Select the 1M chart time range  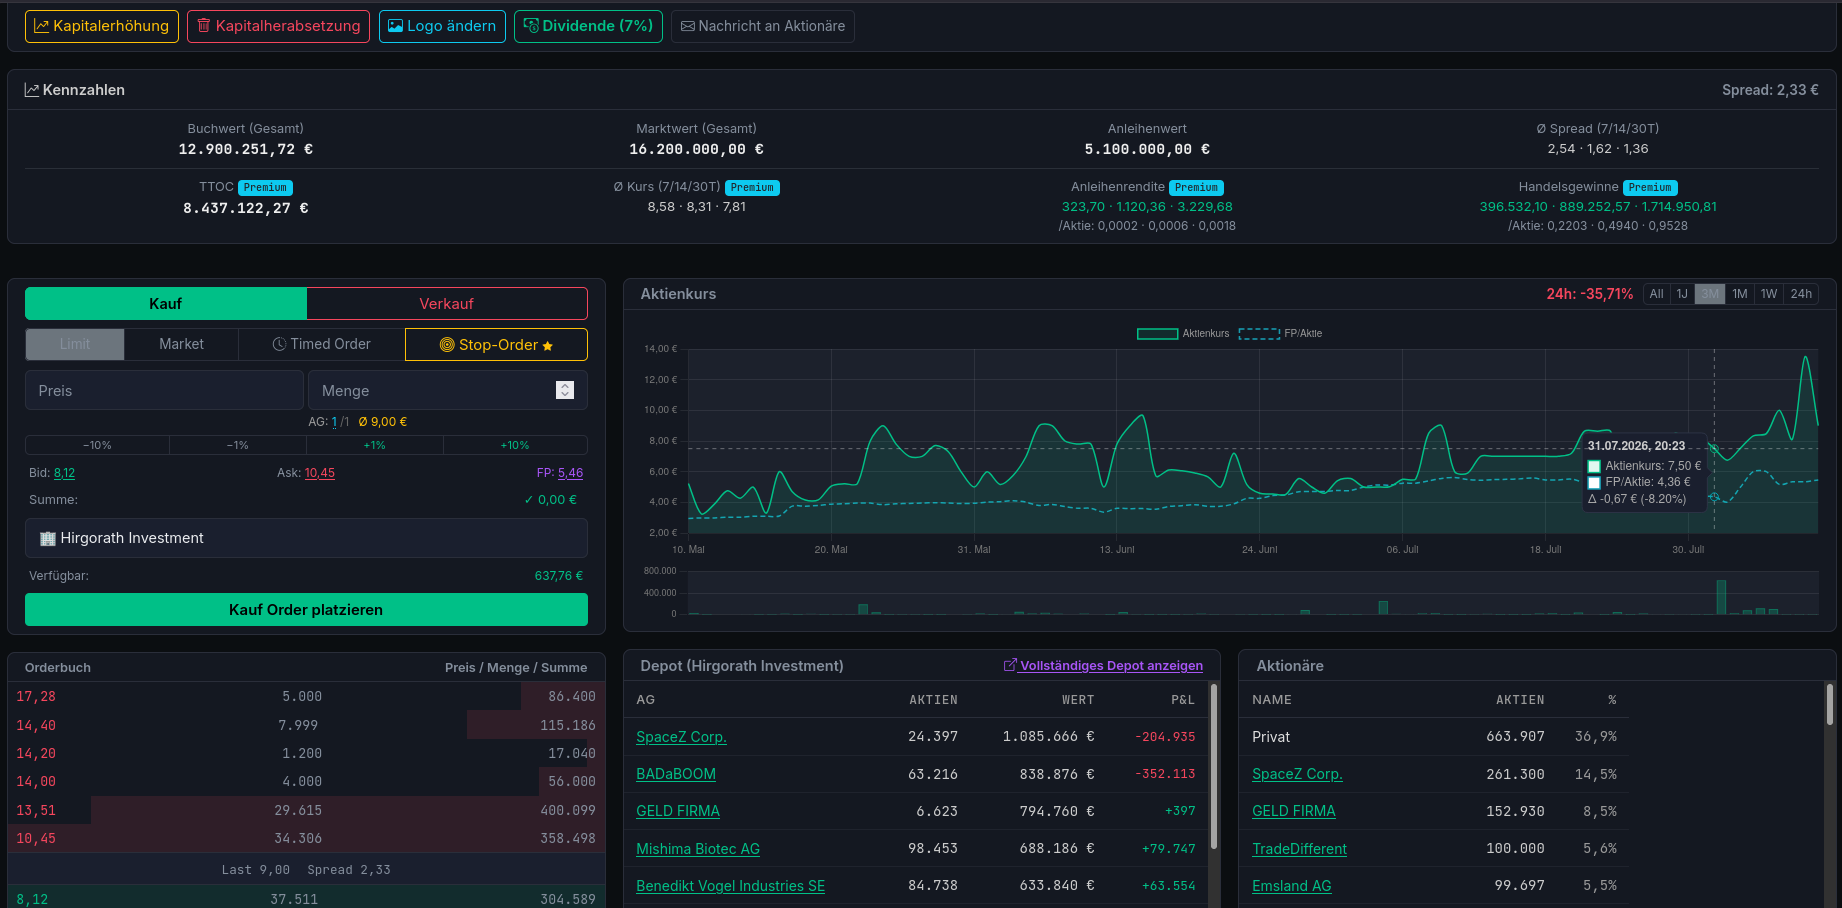point(1740,294)
